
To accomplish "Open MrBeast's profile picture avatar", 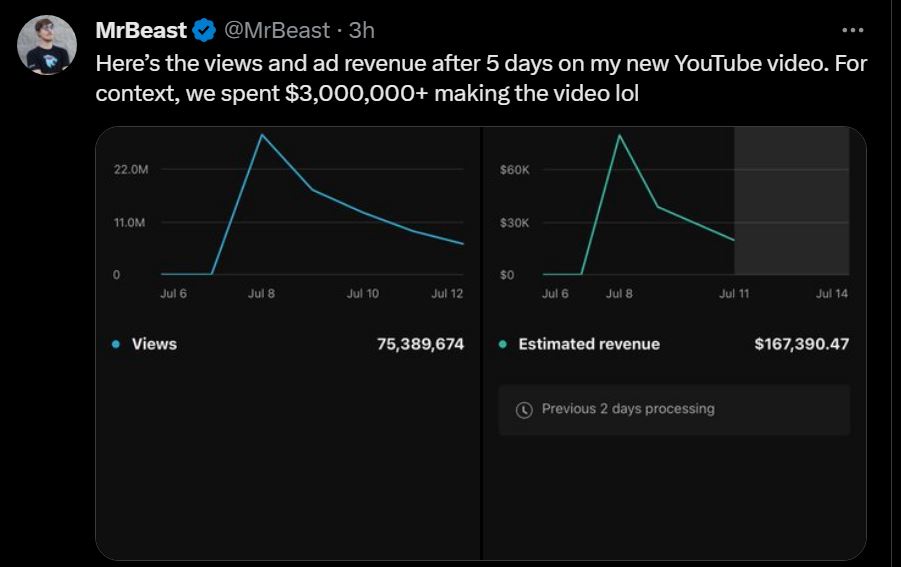I will pos(47,45).
